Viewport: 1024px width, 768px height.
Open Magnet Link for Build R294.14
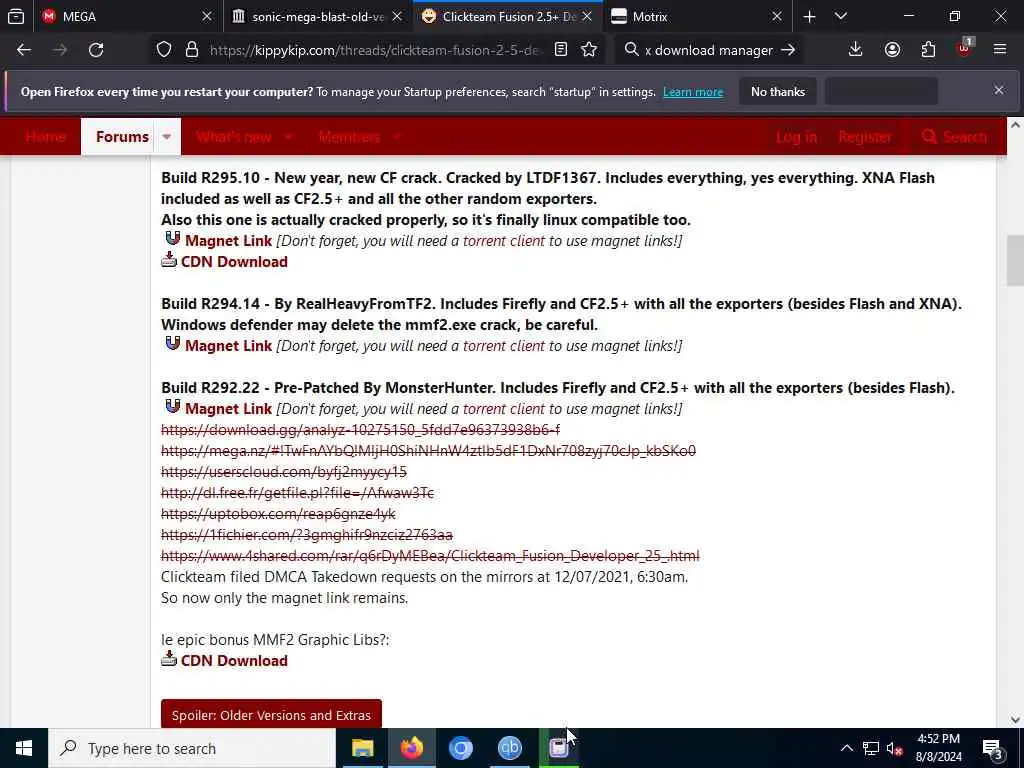(228, 345)
